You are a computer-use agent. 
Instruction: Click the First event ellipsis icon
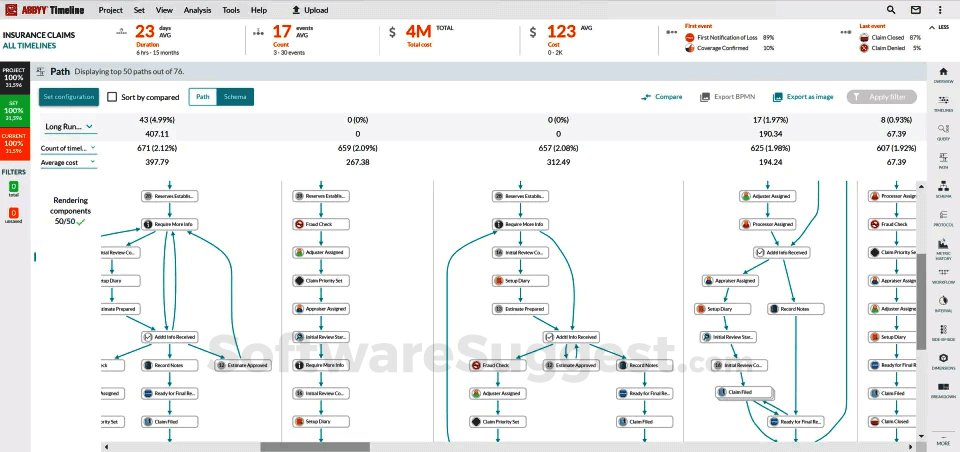pos(672,32)
